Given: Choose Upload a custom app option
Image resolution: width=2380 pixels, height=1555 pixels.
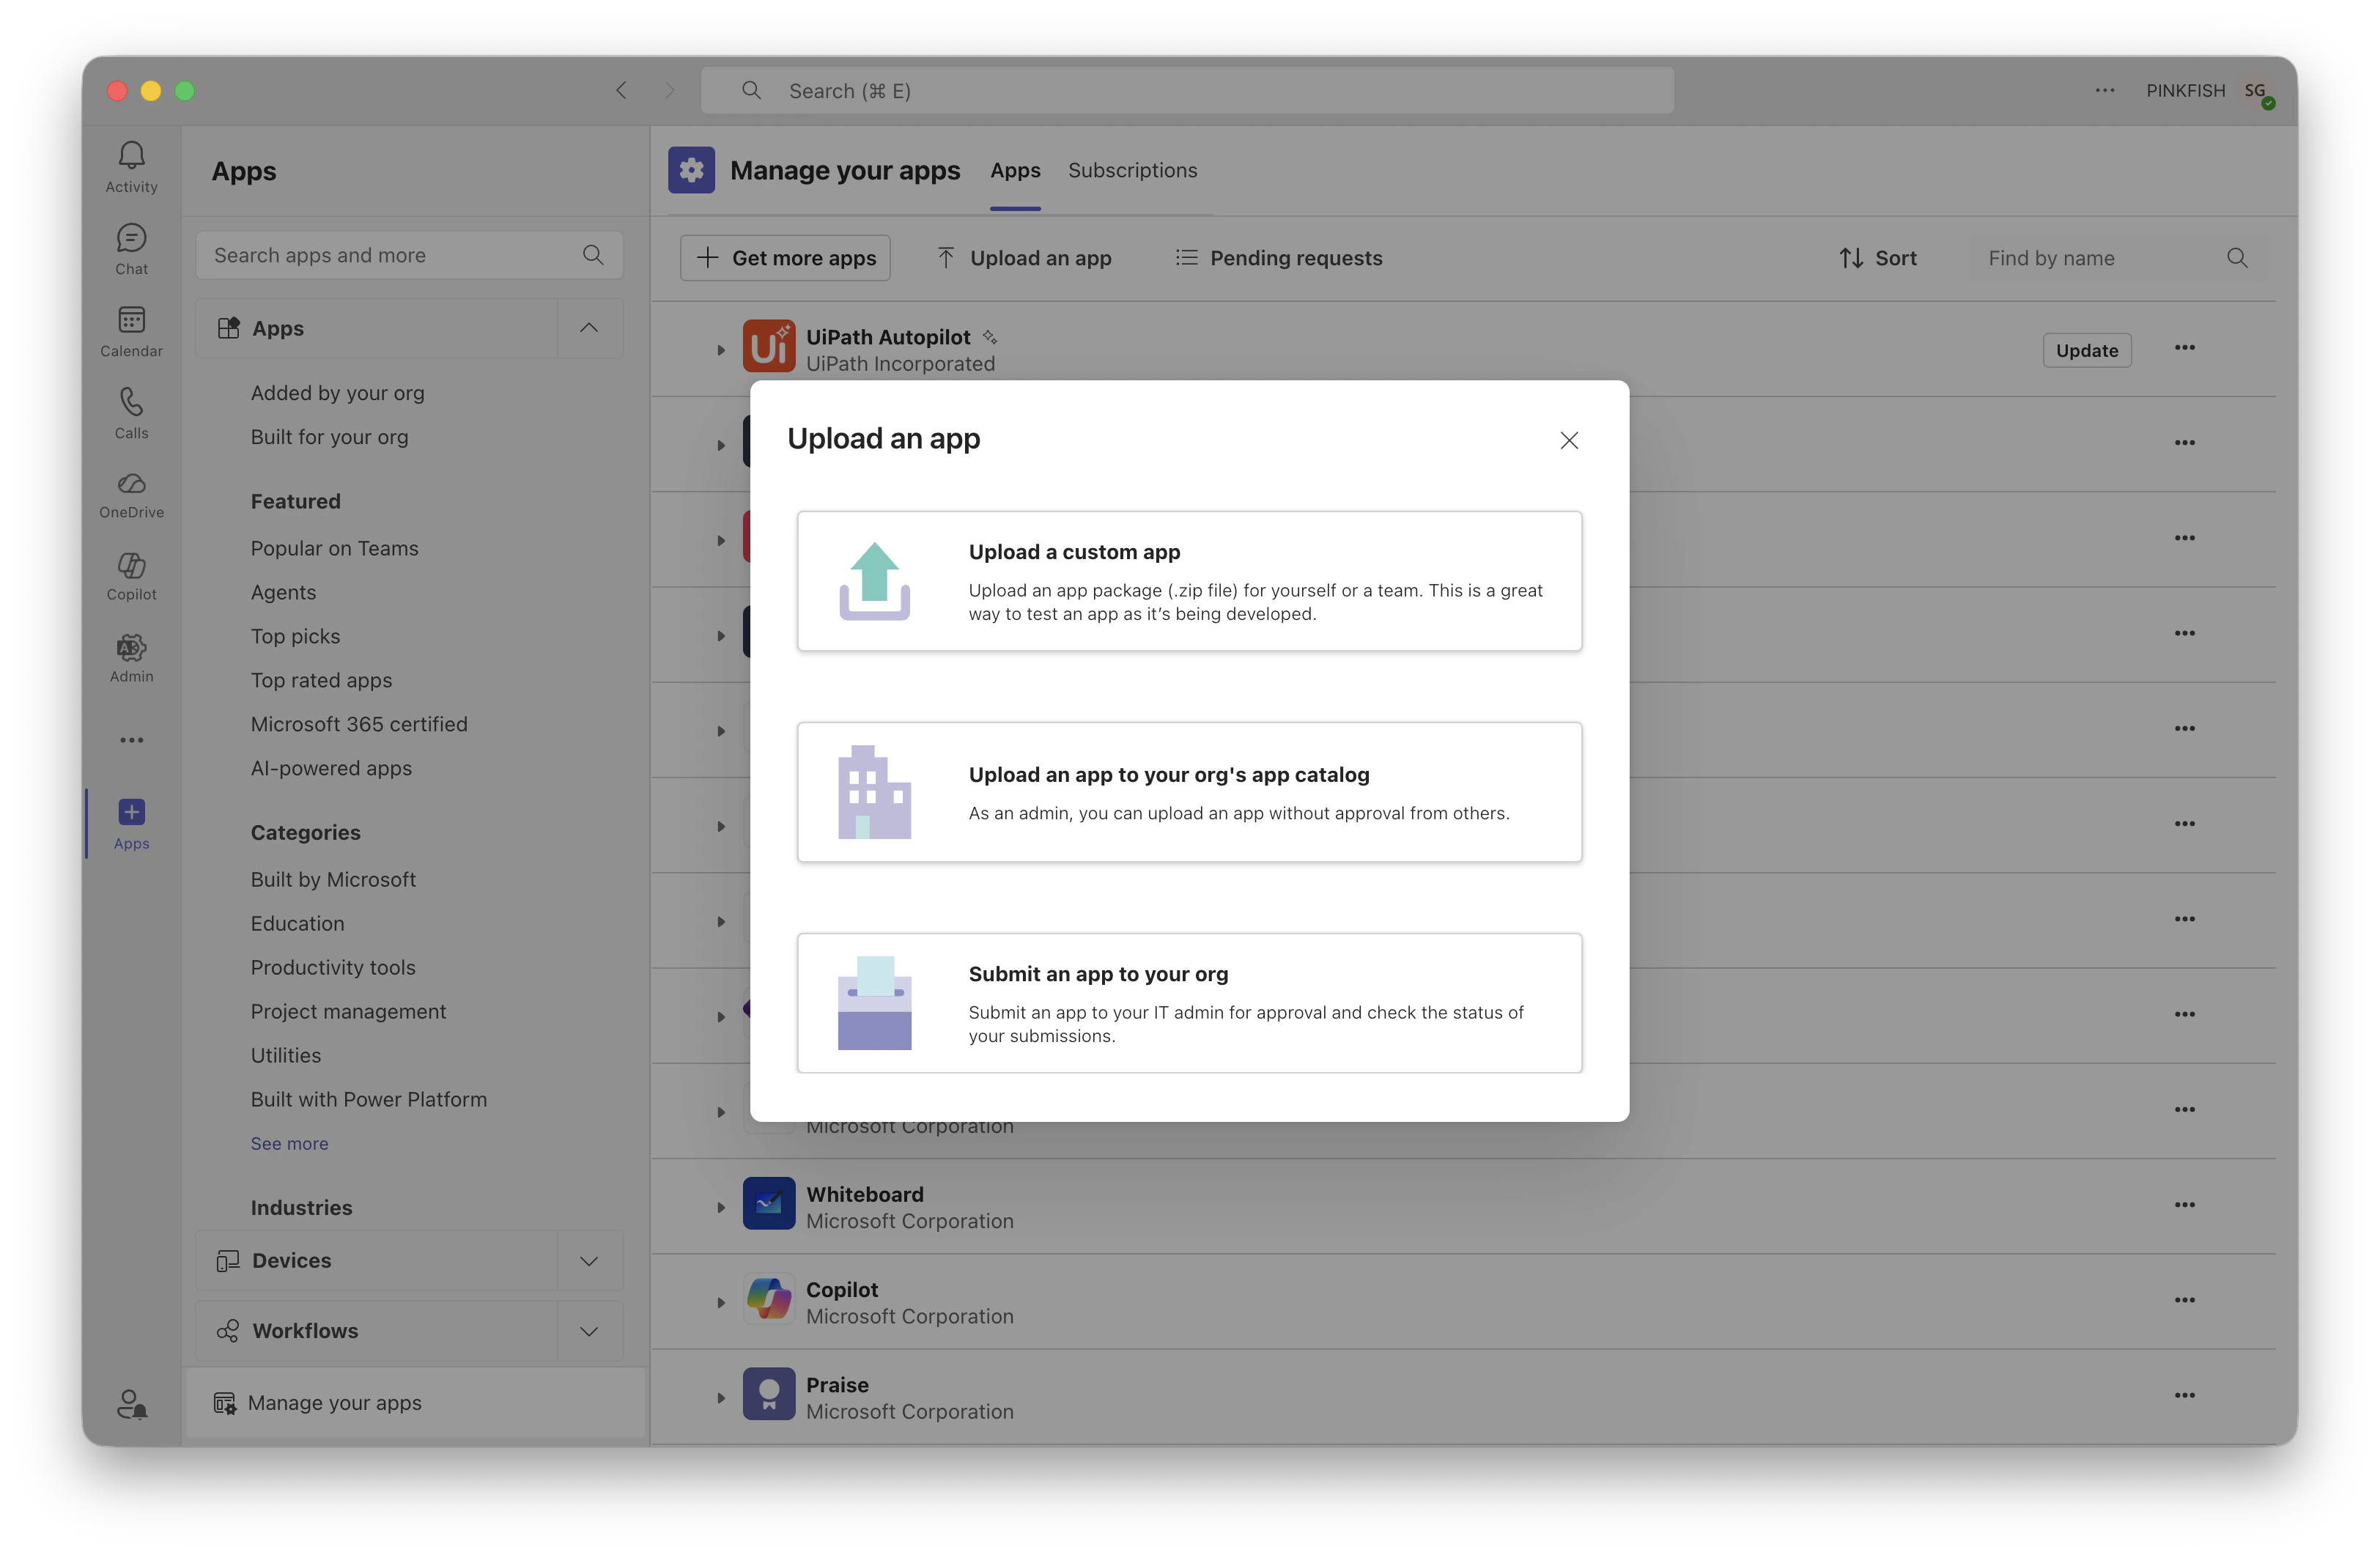Looking at the screenshot, I should coord(1189,581).
